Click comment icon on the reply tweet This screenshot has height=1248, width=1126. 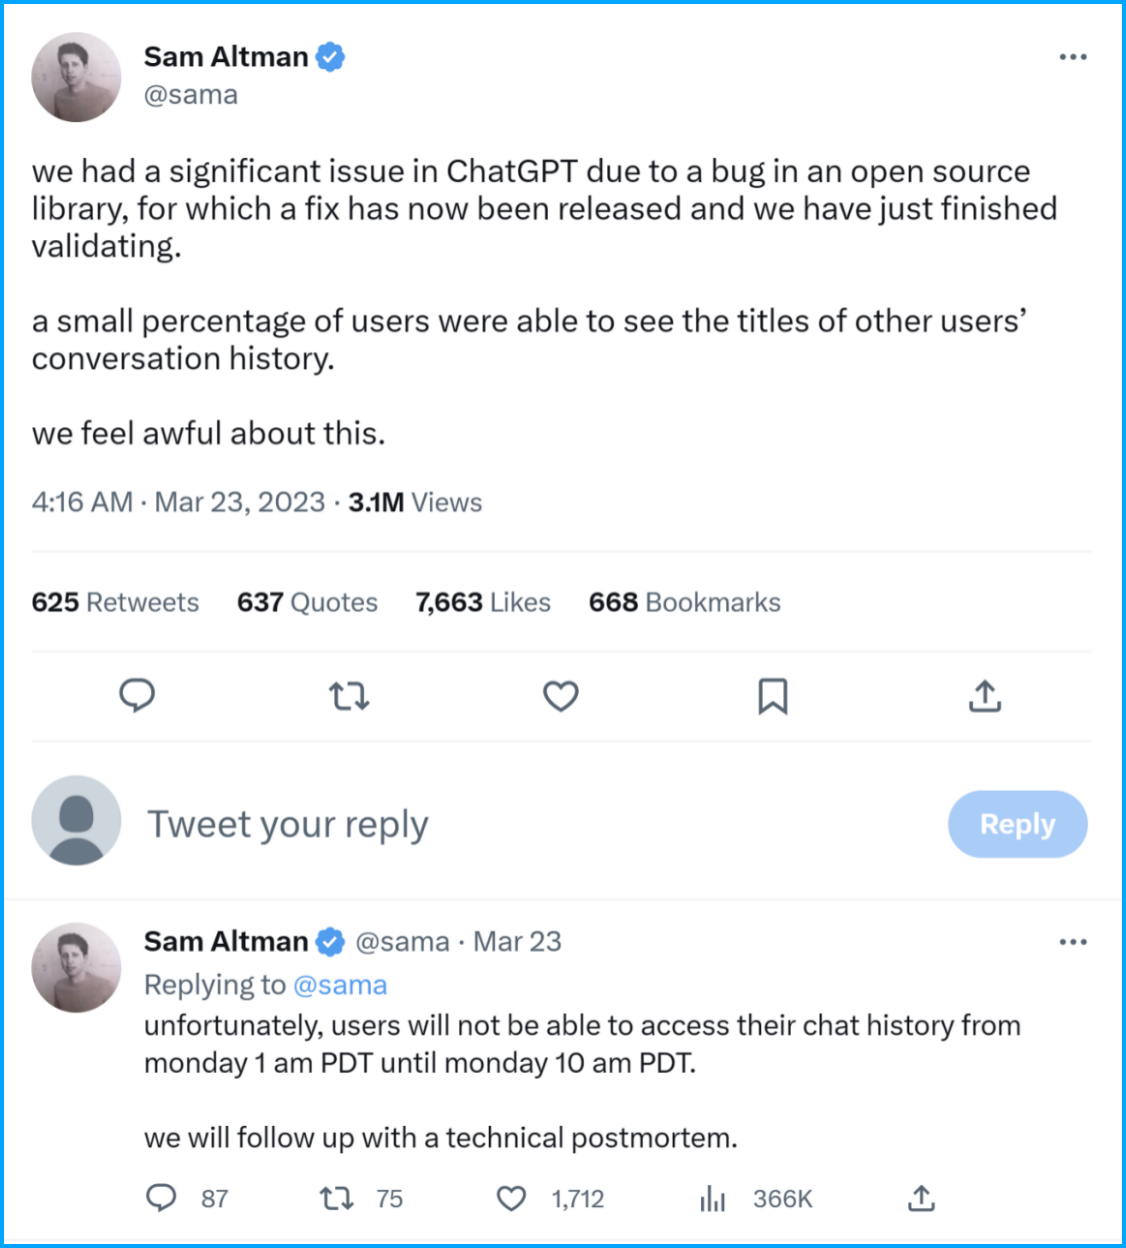point(161,1198)
